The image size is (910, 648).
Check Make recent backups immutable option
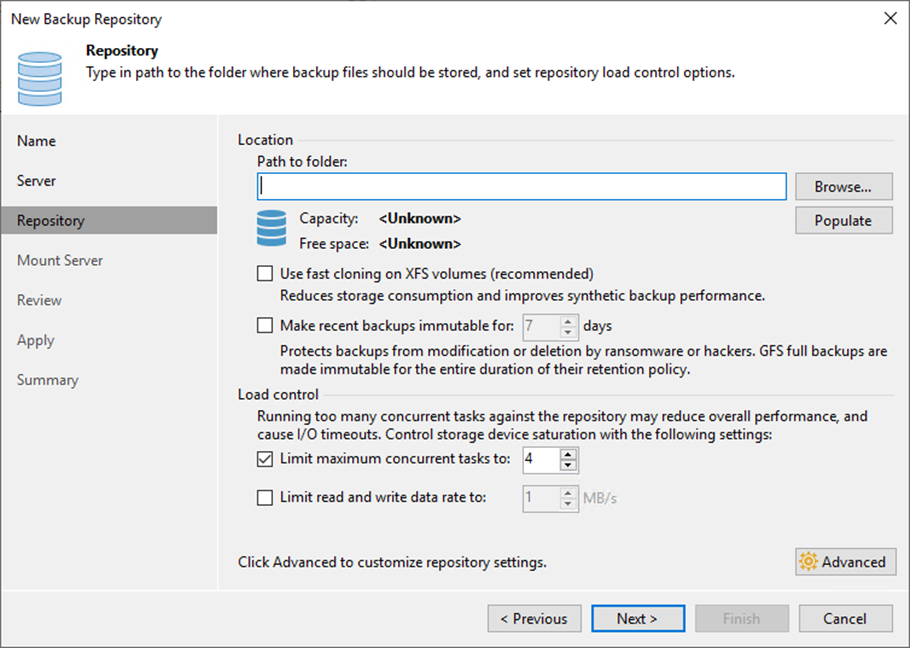[x=265, y=326]
